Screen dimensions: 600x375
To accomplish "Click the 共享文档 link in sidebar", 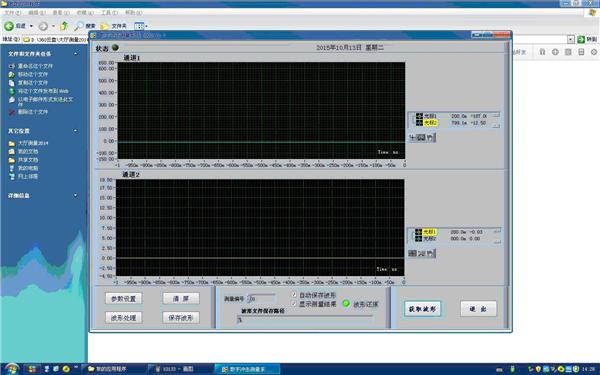I will point(28,160).
